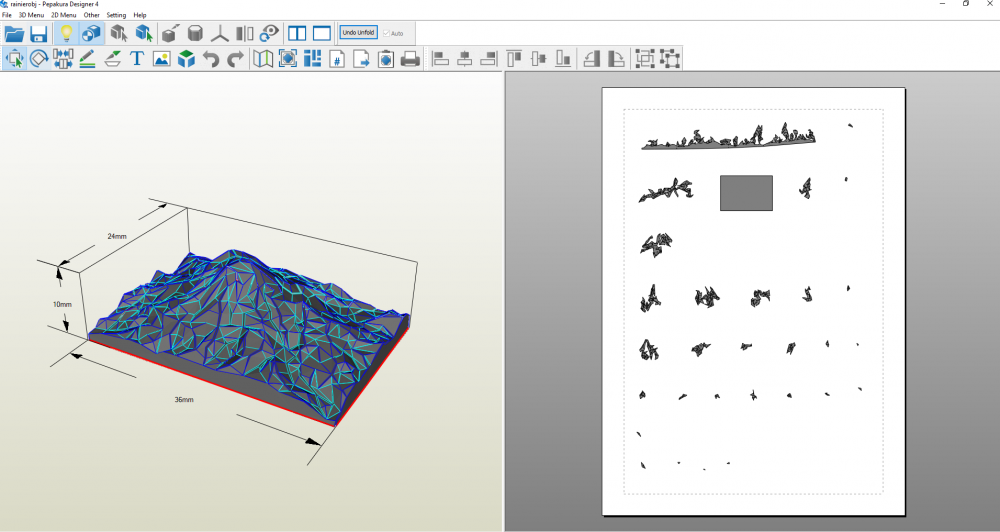Image resolution: width=1000 pixels, height=532 pixels.
Task: Toggle the light bulb lighting button
Action: click(x=66, y=34)
